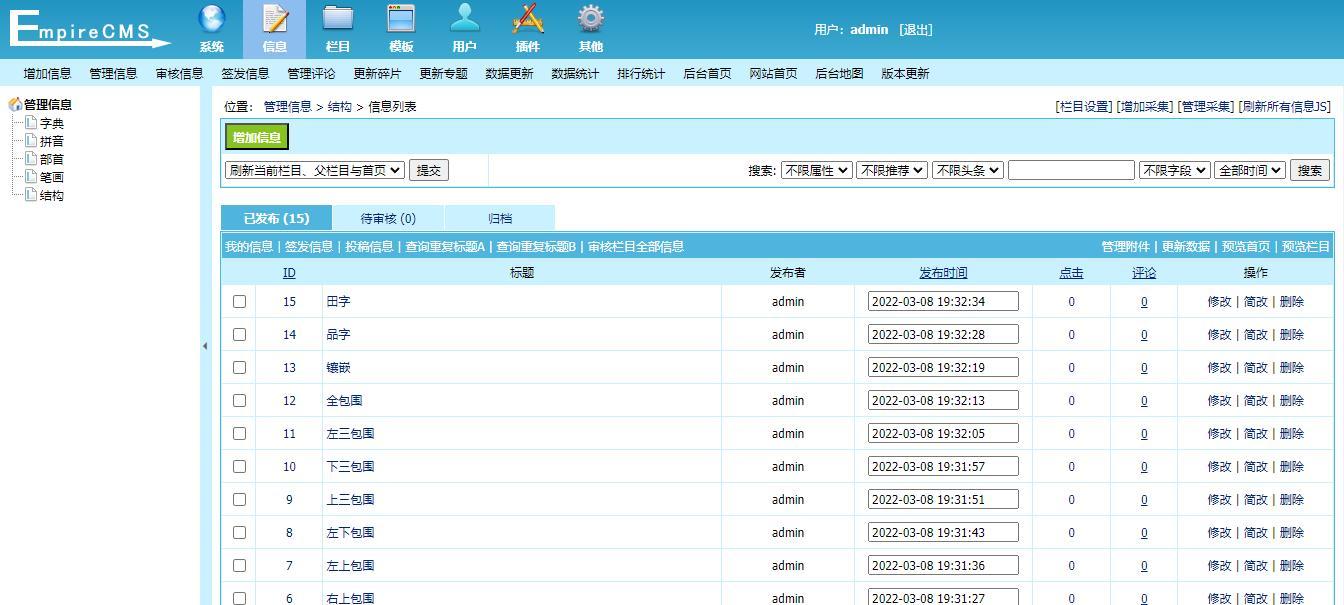
Task: Check the checkbox for row 田字
Action: point(239,301)
